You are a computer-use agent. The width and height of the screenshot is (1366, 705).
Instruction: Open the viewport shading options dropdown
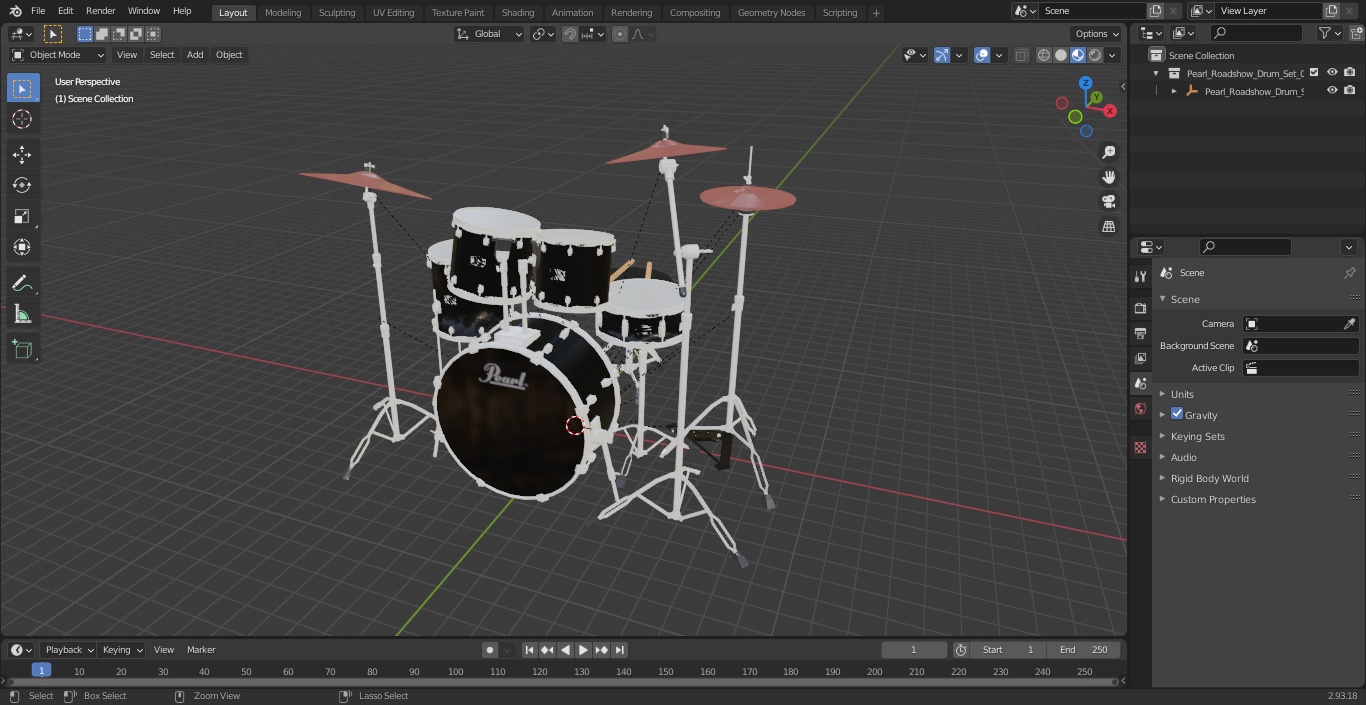[1112, 55]
